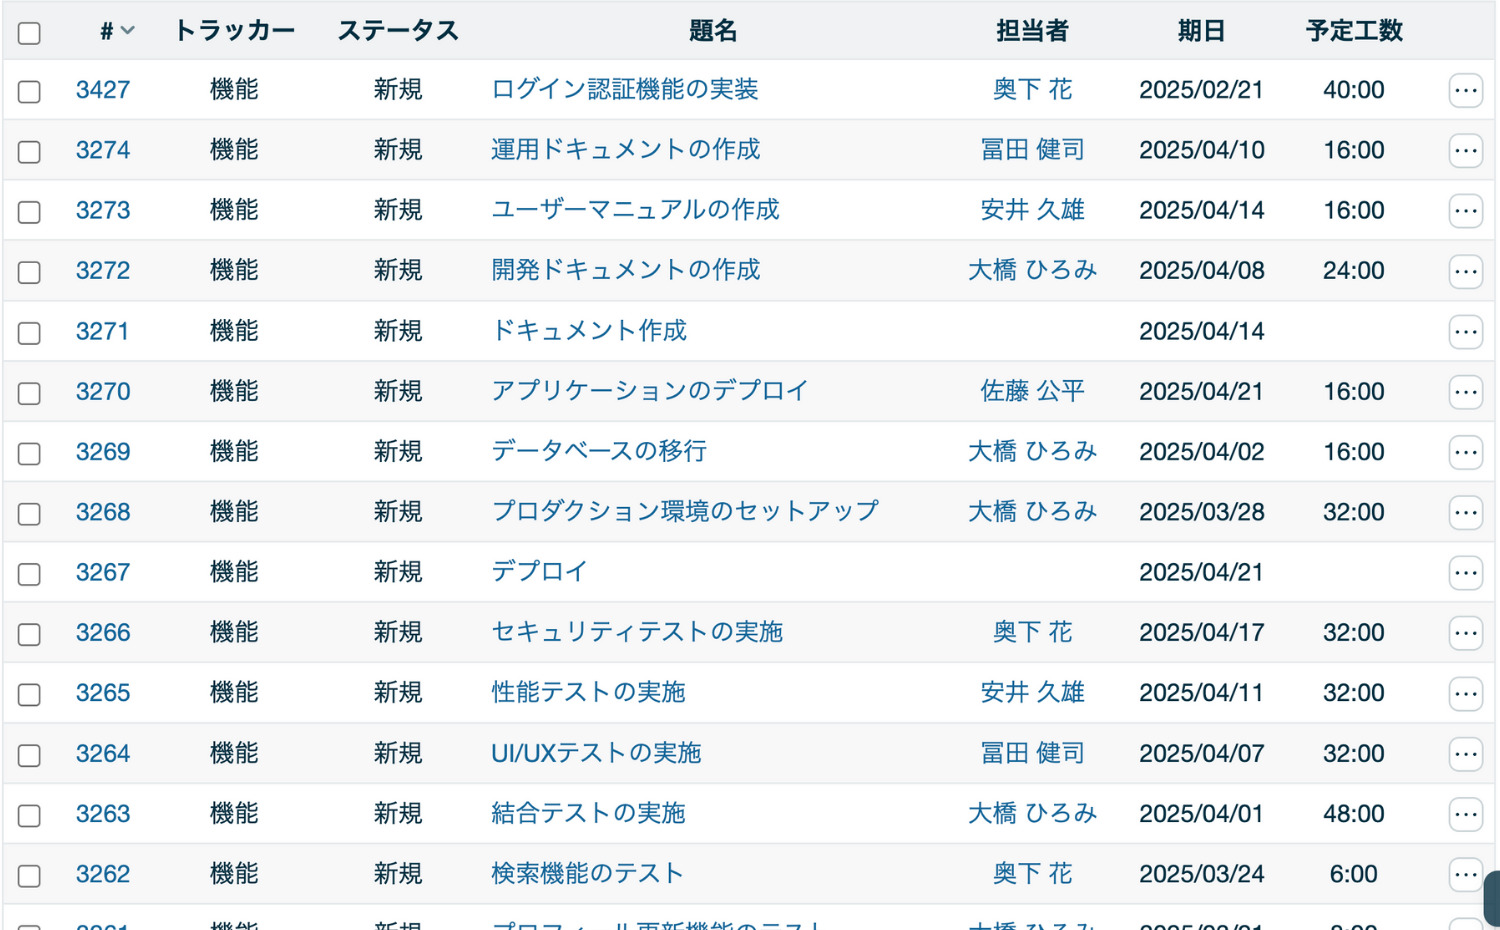Check the box for issue 3272
The image size is (1500, 930).
pyautogui.click(x=29, y=273)
